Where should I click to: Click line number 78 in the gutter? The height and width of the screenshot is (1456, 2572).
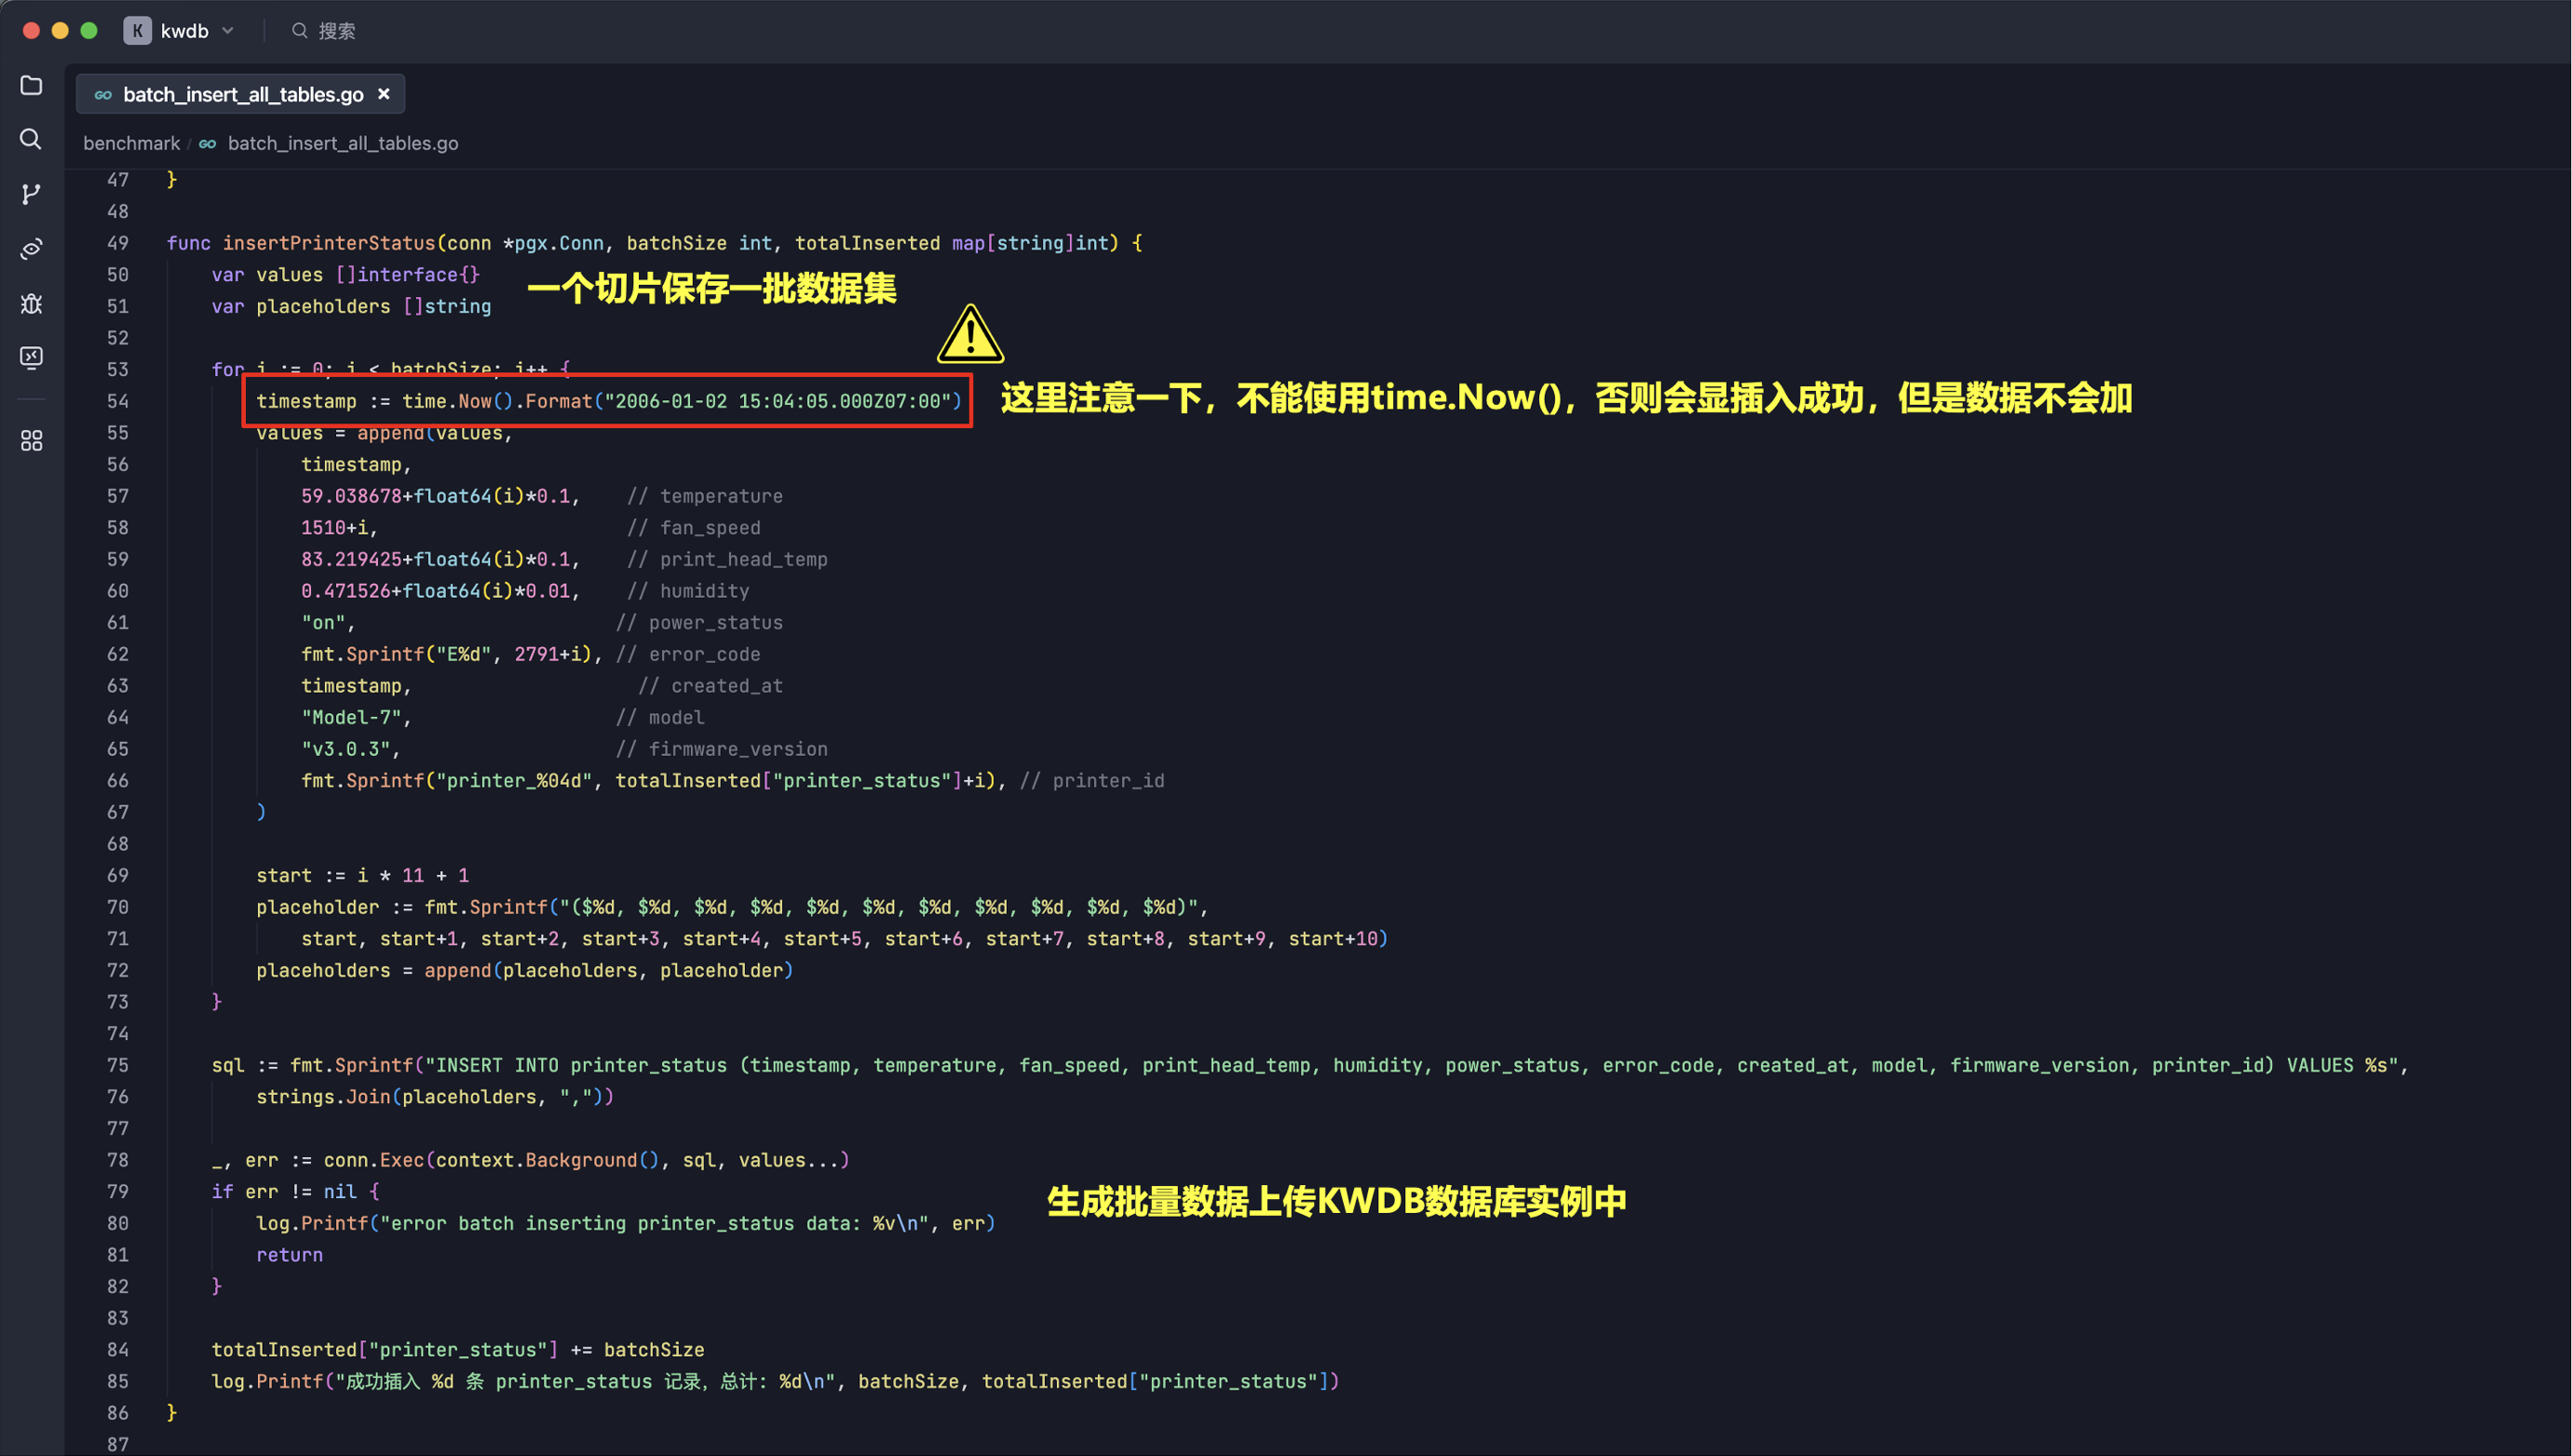tap(118, 1160)
